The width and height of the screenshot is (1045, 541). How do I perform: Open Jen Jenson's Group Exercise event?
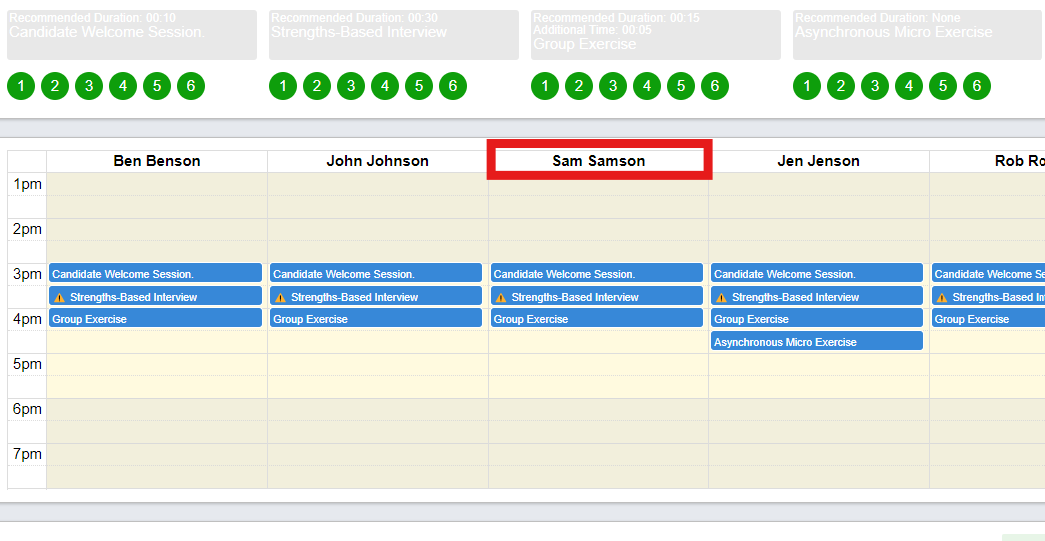[817, 318]
